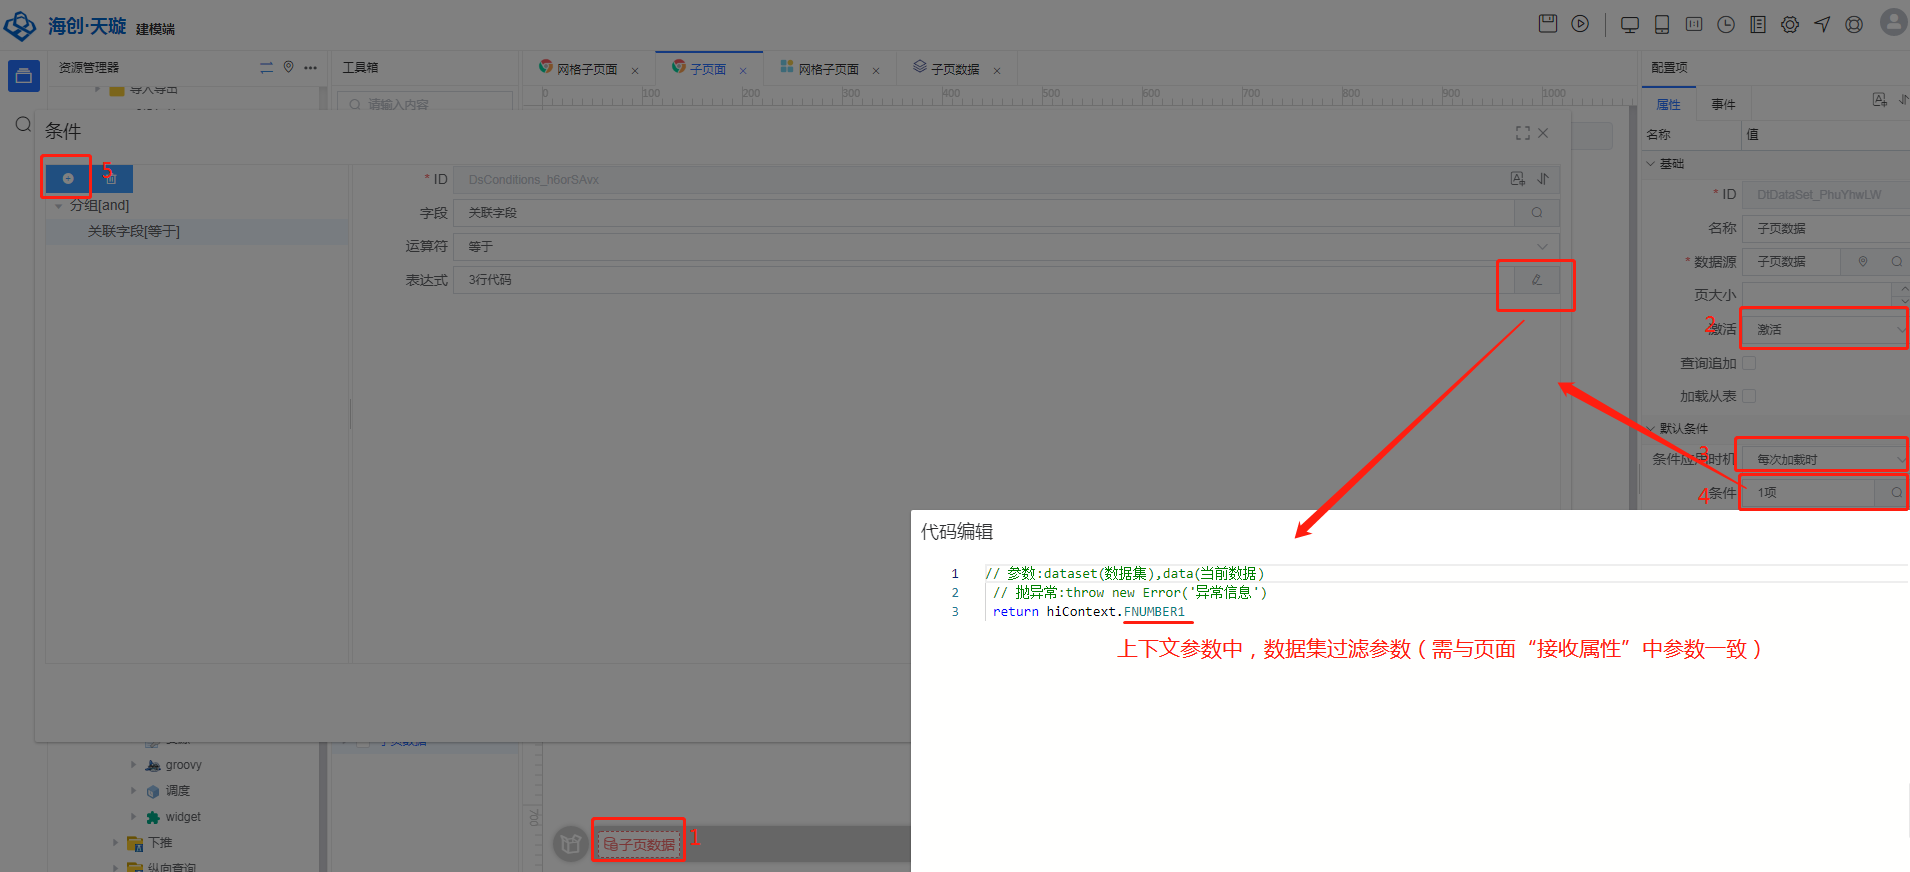The image size is (1910, 872).
Task: Switch to the 事件 tab
Action: coord(1723,104)
